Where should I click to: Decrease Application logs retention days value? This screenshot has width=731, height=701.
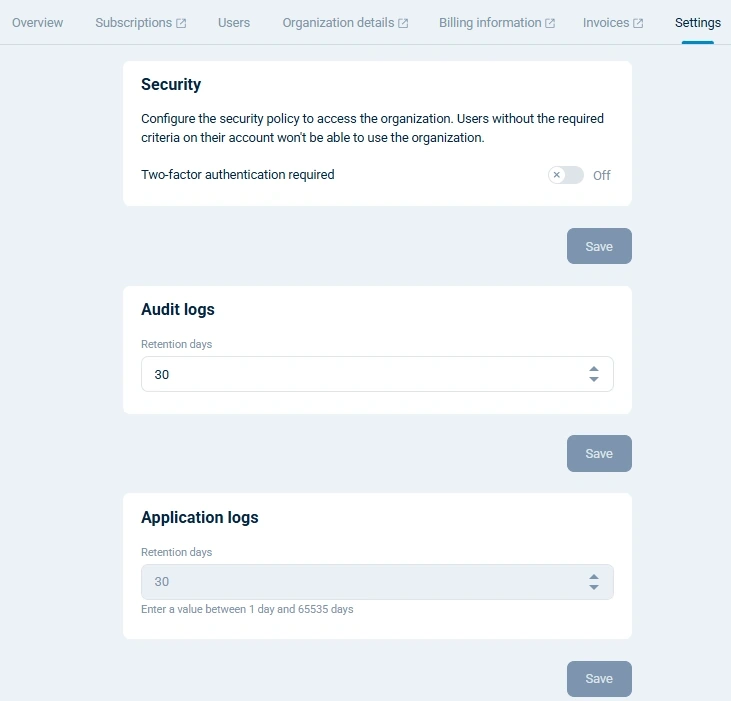click(594, 588)
